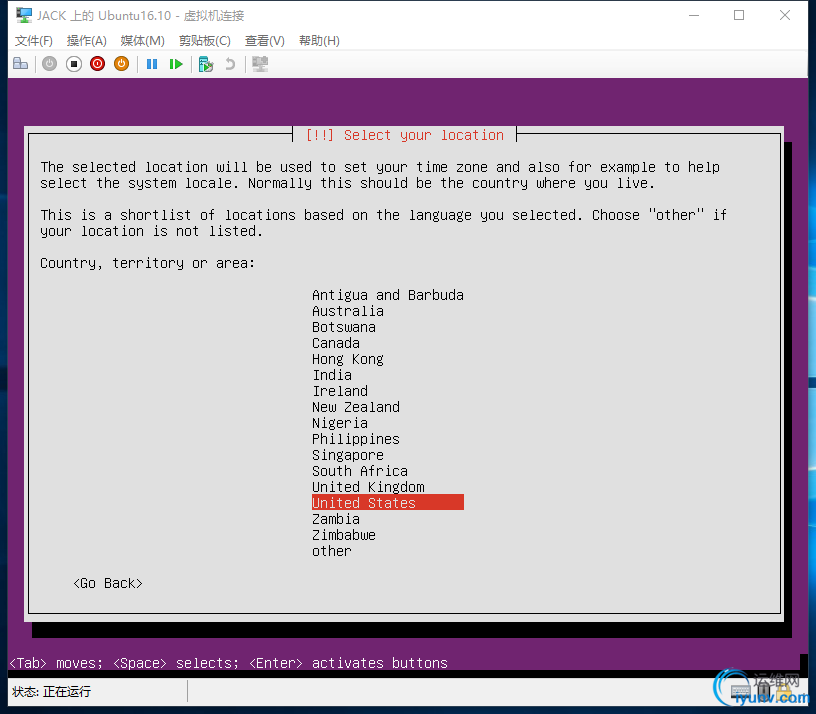Create a checkpoint with the toolbar icon
This screenshot has height=714, width=816.
coord(206,64)
